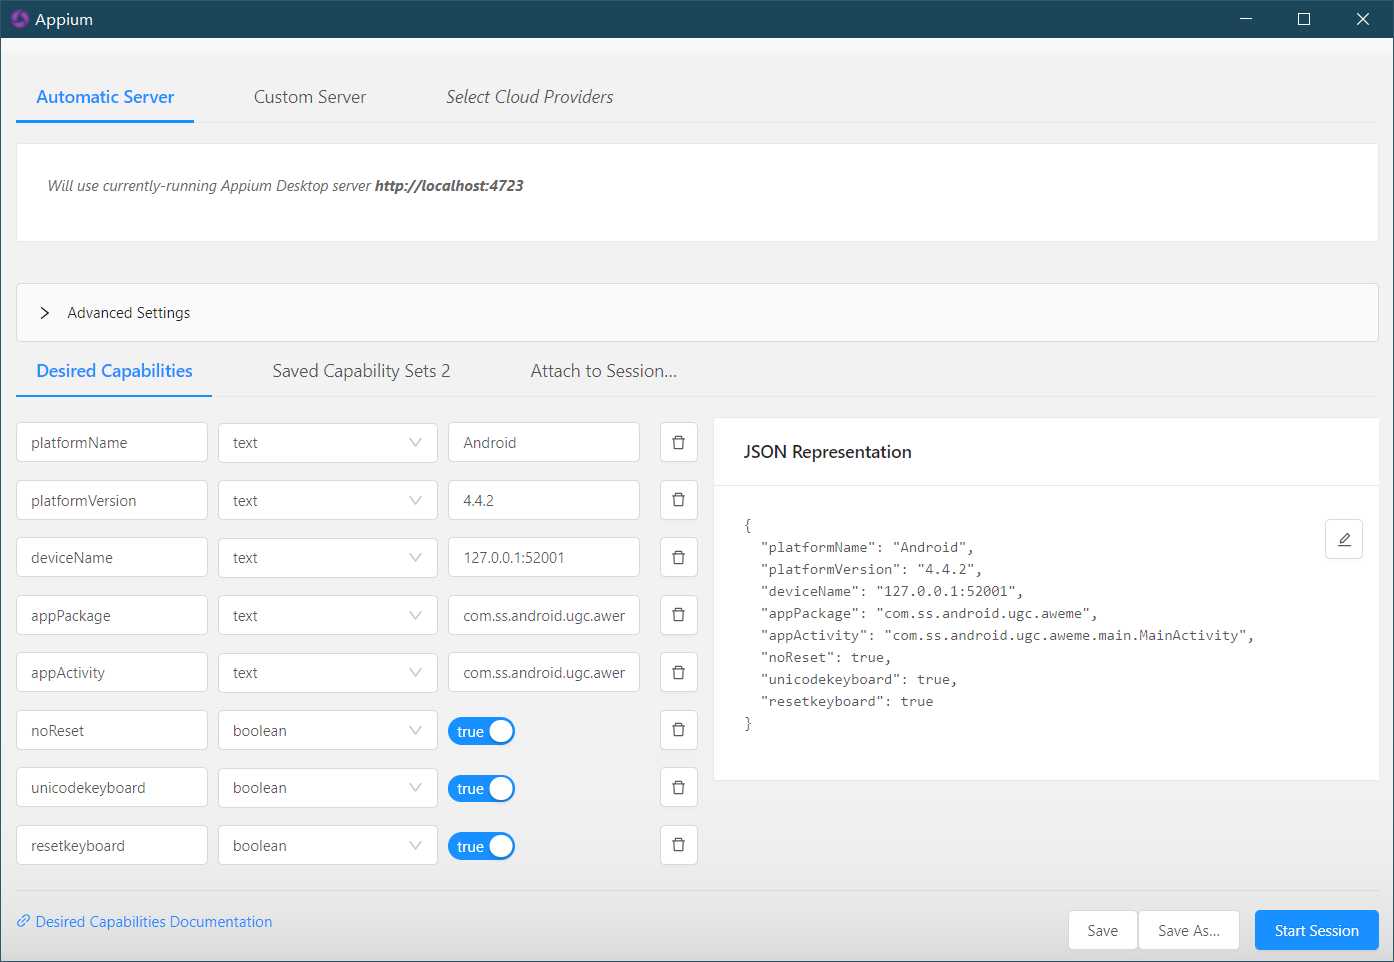Click the Save As button
The height and width of the screenshot is (962, 1394).
click(1189, 930)
